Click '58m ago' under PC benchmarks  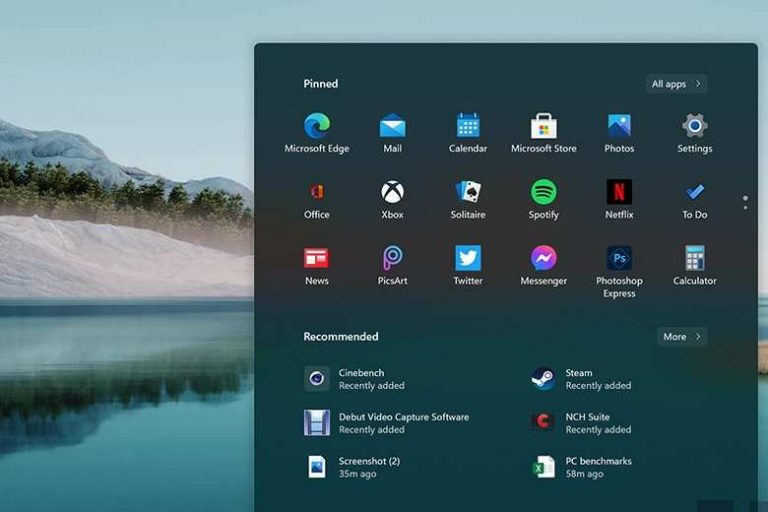point(584,474)
